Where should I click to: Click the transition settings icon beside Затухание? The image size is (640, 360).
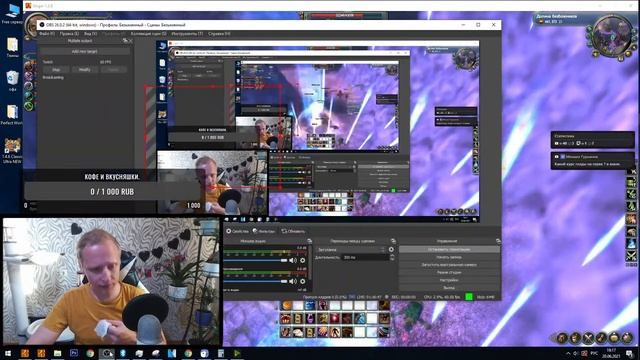click(x=391, y=249)
